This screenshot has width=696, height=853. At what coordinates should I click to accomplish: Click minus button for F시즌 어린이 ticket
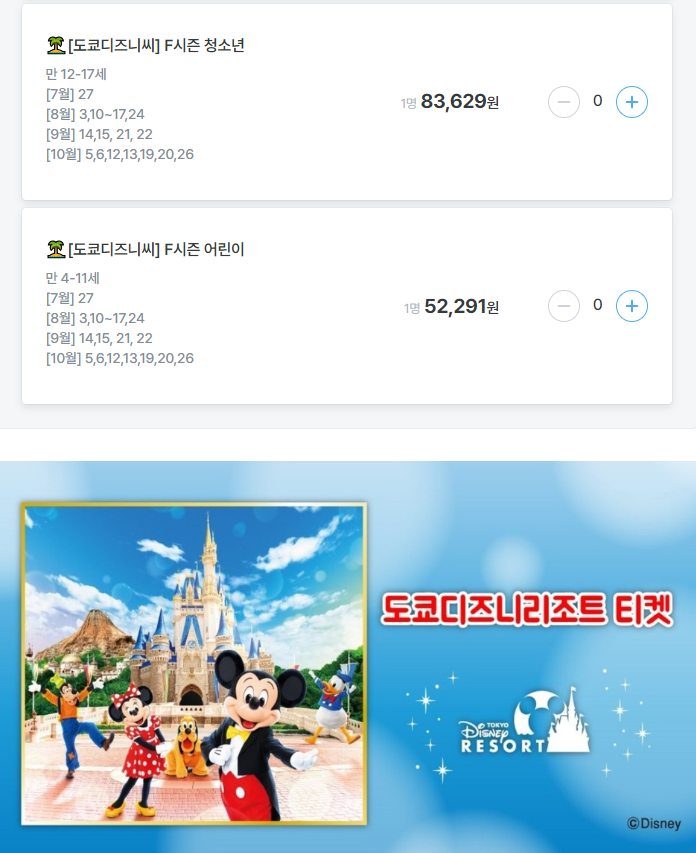[564, 306]
